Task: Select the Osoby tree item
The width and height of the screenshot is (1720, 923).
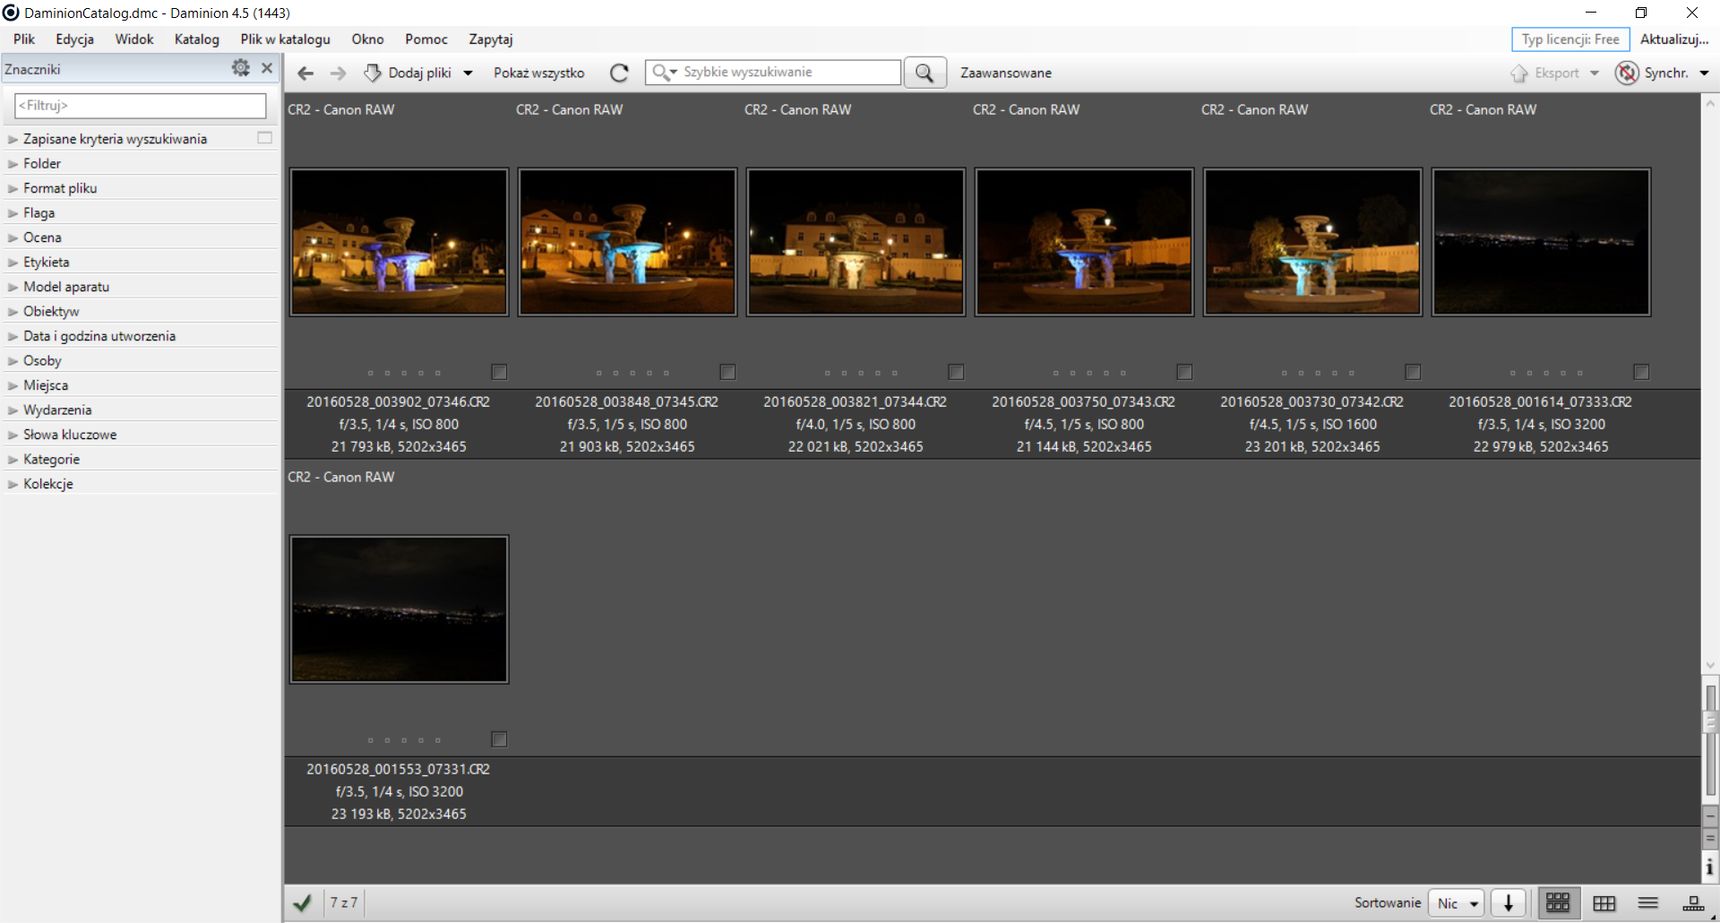Action: (42, 361)
